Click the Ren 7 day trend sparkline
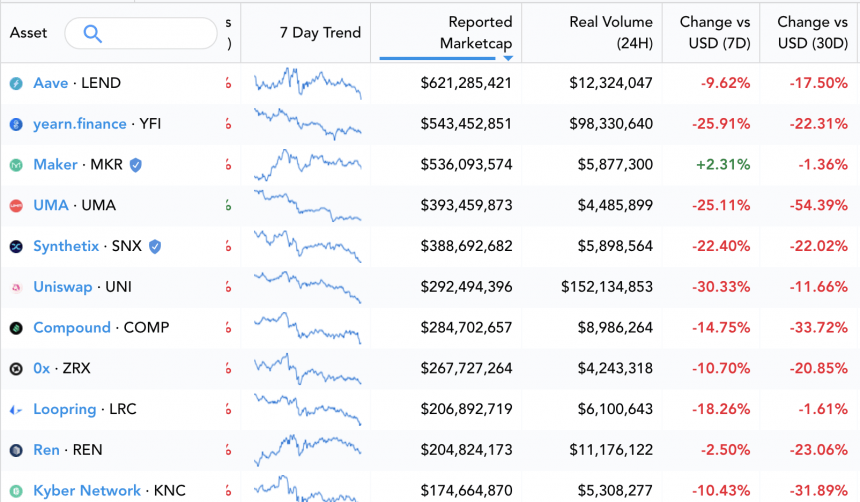This screenshot has width=860, height=502. (x=307, y=450)
